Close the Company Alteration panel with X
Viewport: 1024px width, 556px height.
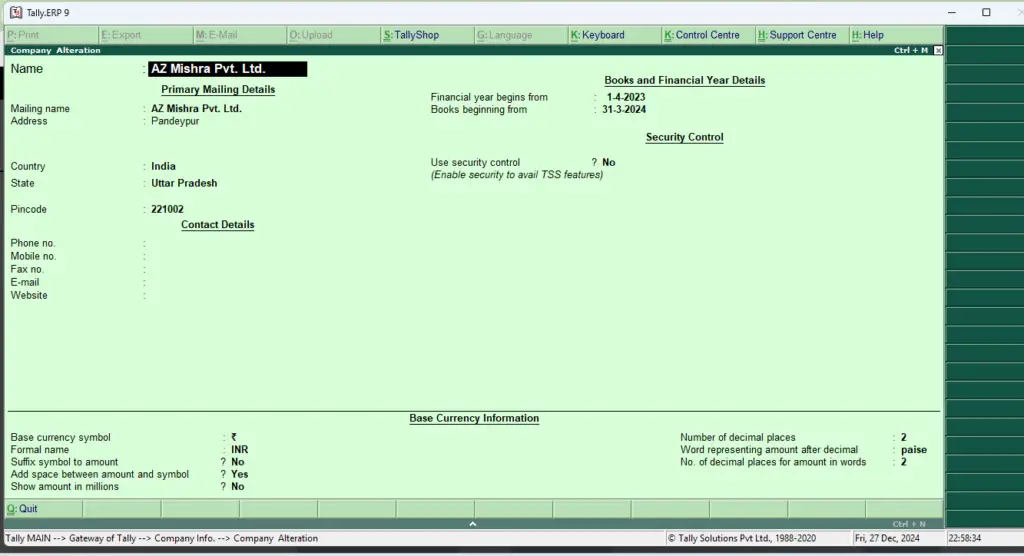tap(938, 50)
